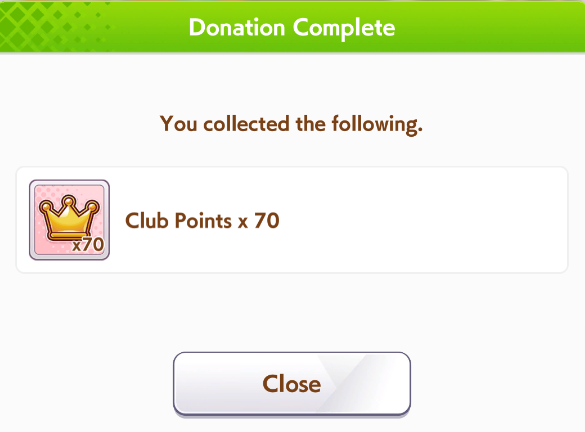The width and height of the screenshot is (585, 432).
Task: Click the words 'Club Points' in the reward name
Action: [178, 220]
